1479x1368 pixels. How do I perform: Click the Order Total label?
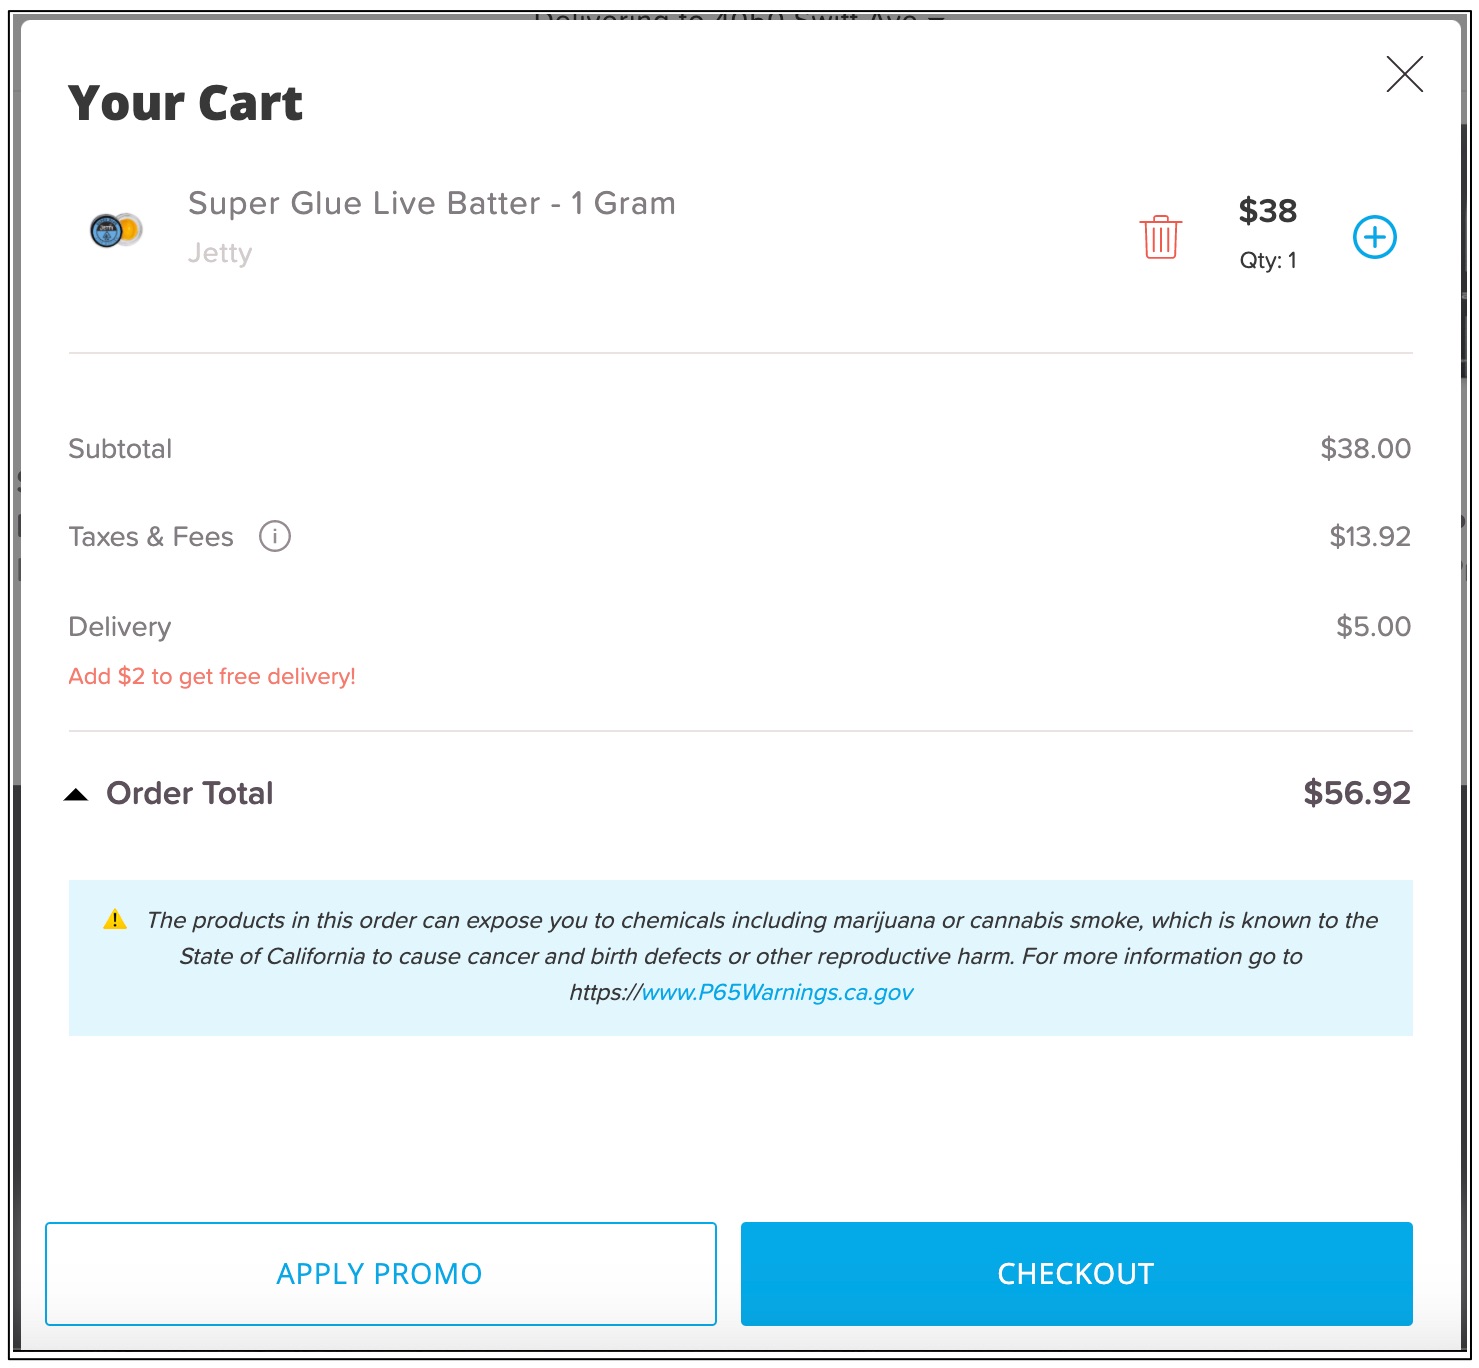[x=190, y=793]
